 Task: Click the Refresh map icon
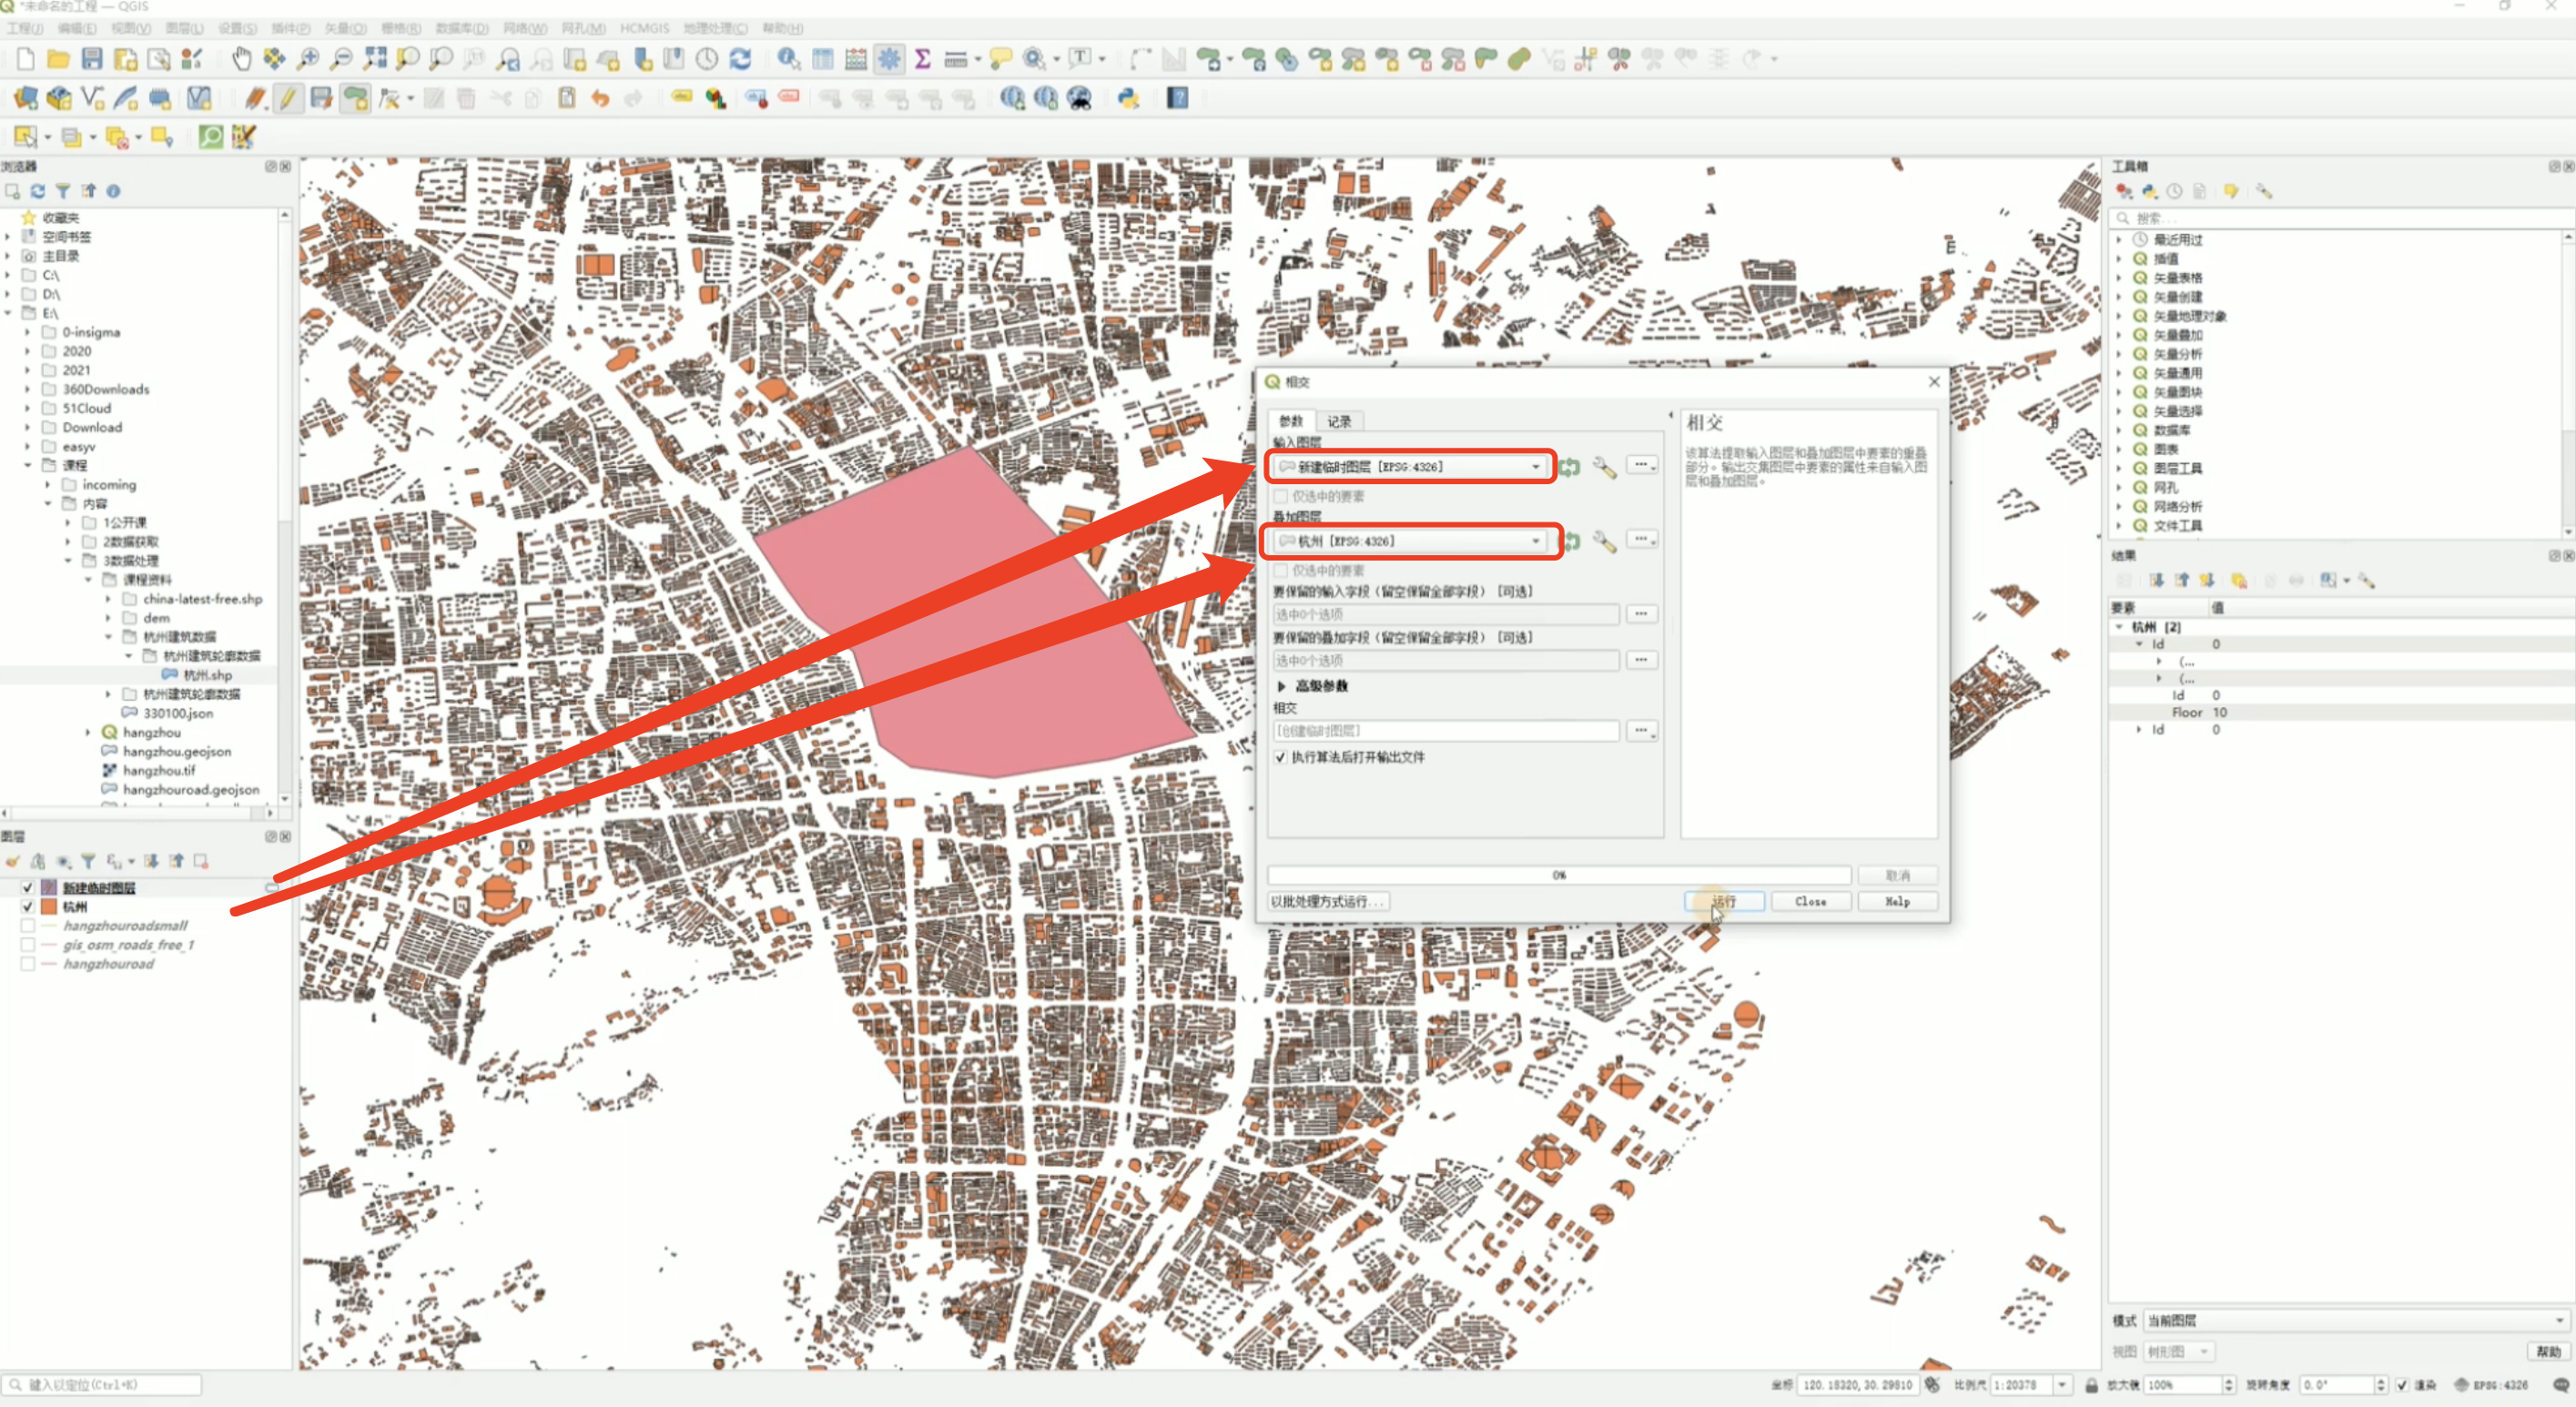tap(740, 59)
